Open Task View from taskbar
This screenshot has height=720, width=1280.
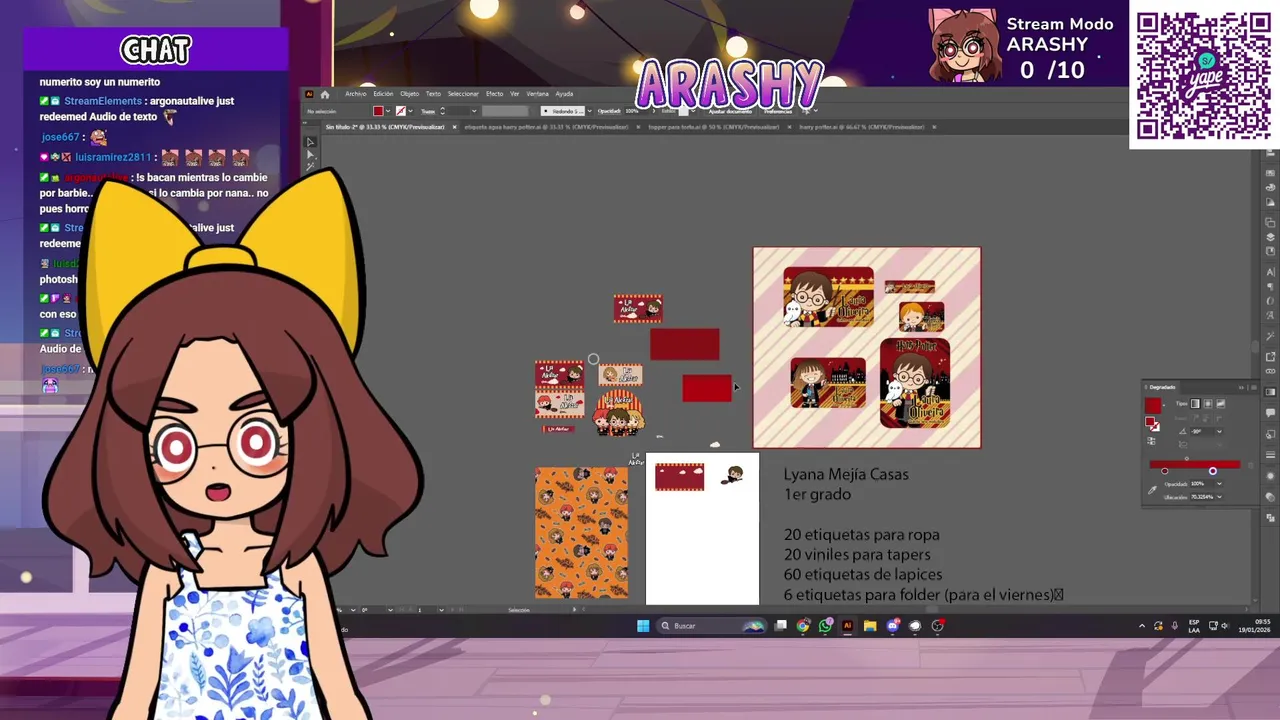point(781,626)
